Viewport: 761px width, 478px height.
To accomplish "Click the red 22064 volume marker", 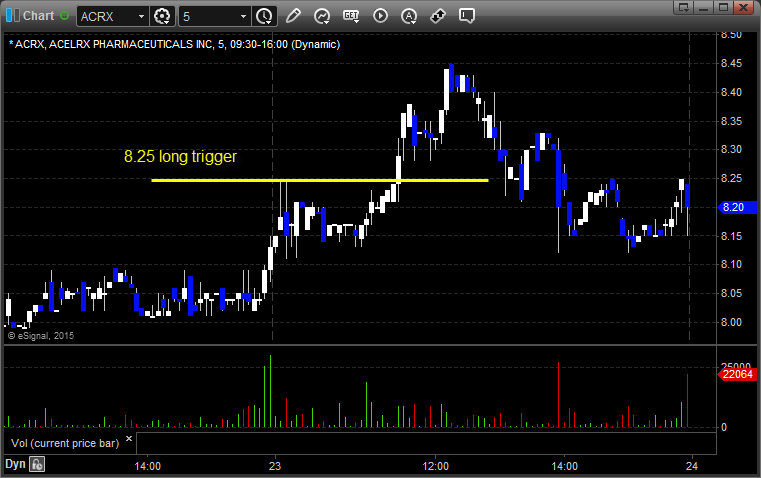I will pyautogui.click(x=737, y=374).
